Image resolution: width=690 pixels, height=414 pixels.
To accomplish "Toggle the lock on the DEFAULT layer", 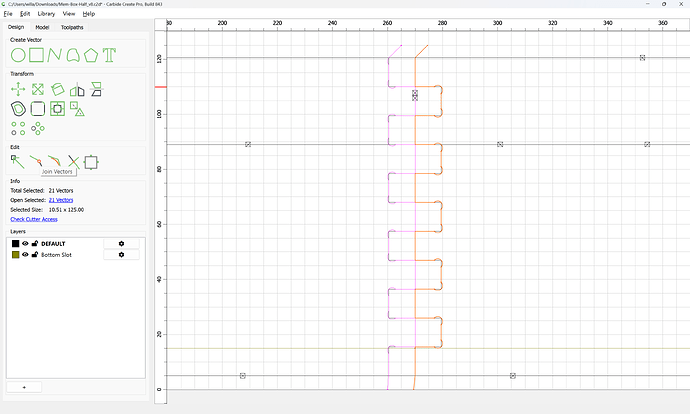I will [35, 243].
